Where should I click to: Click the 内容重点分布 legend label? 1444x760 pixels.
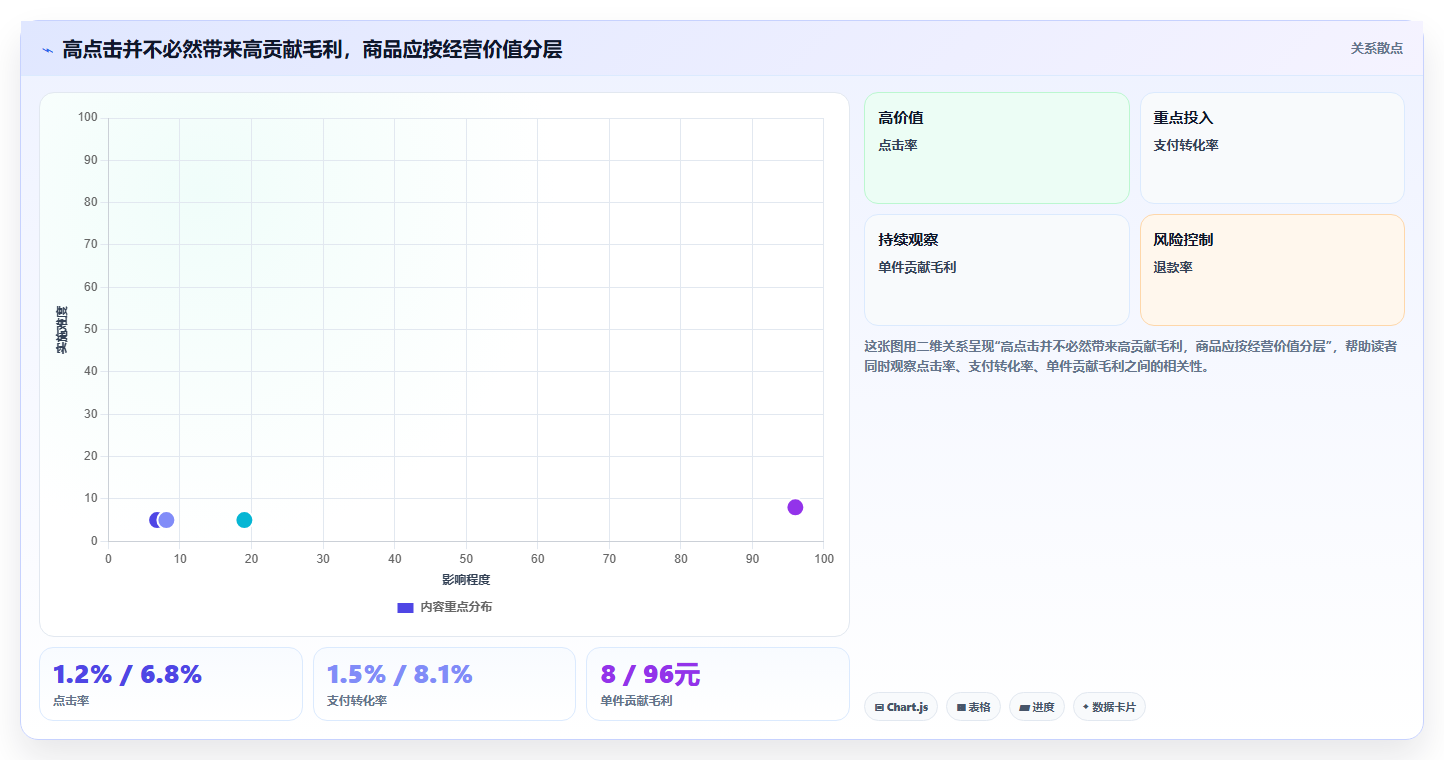pos(456,608)
